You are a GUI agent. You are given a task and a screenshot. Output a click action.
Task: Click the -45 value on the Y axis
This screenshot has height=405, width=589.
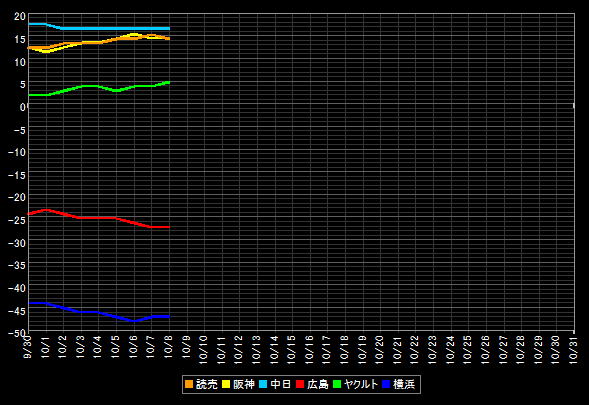(x=17, y=311)
